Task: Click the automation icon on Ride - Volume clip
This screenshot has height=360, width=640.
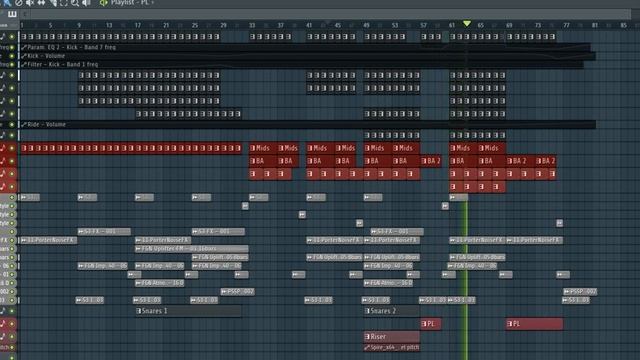Action: [24, 124]
